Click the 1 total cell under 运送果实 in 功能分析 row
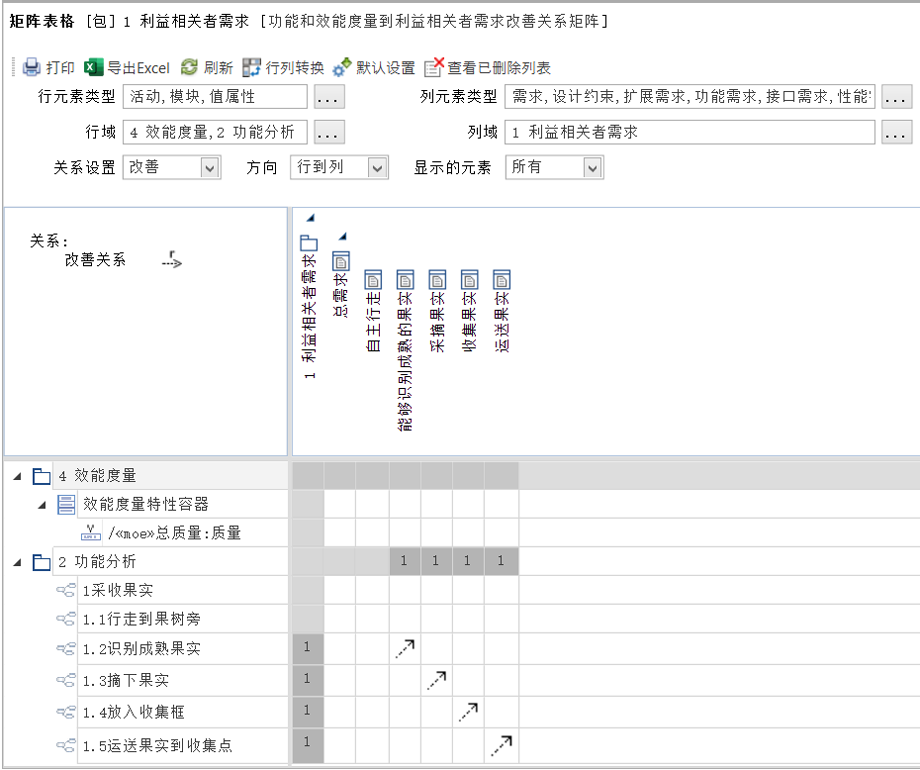Image resolution: width=920 pixels, height=770 pixels. tap(501, 561)
